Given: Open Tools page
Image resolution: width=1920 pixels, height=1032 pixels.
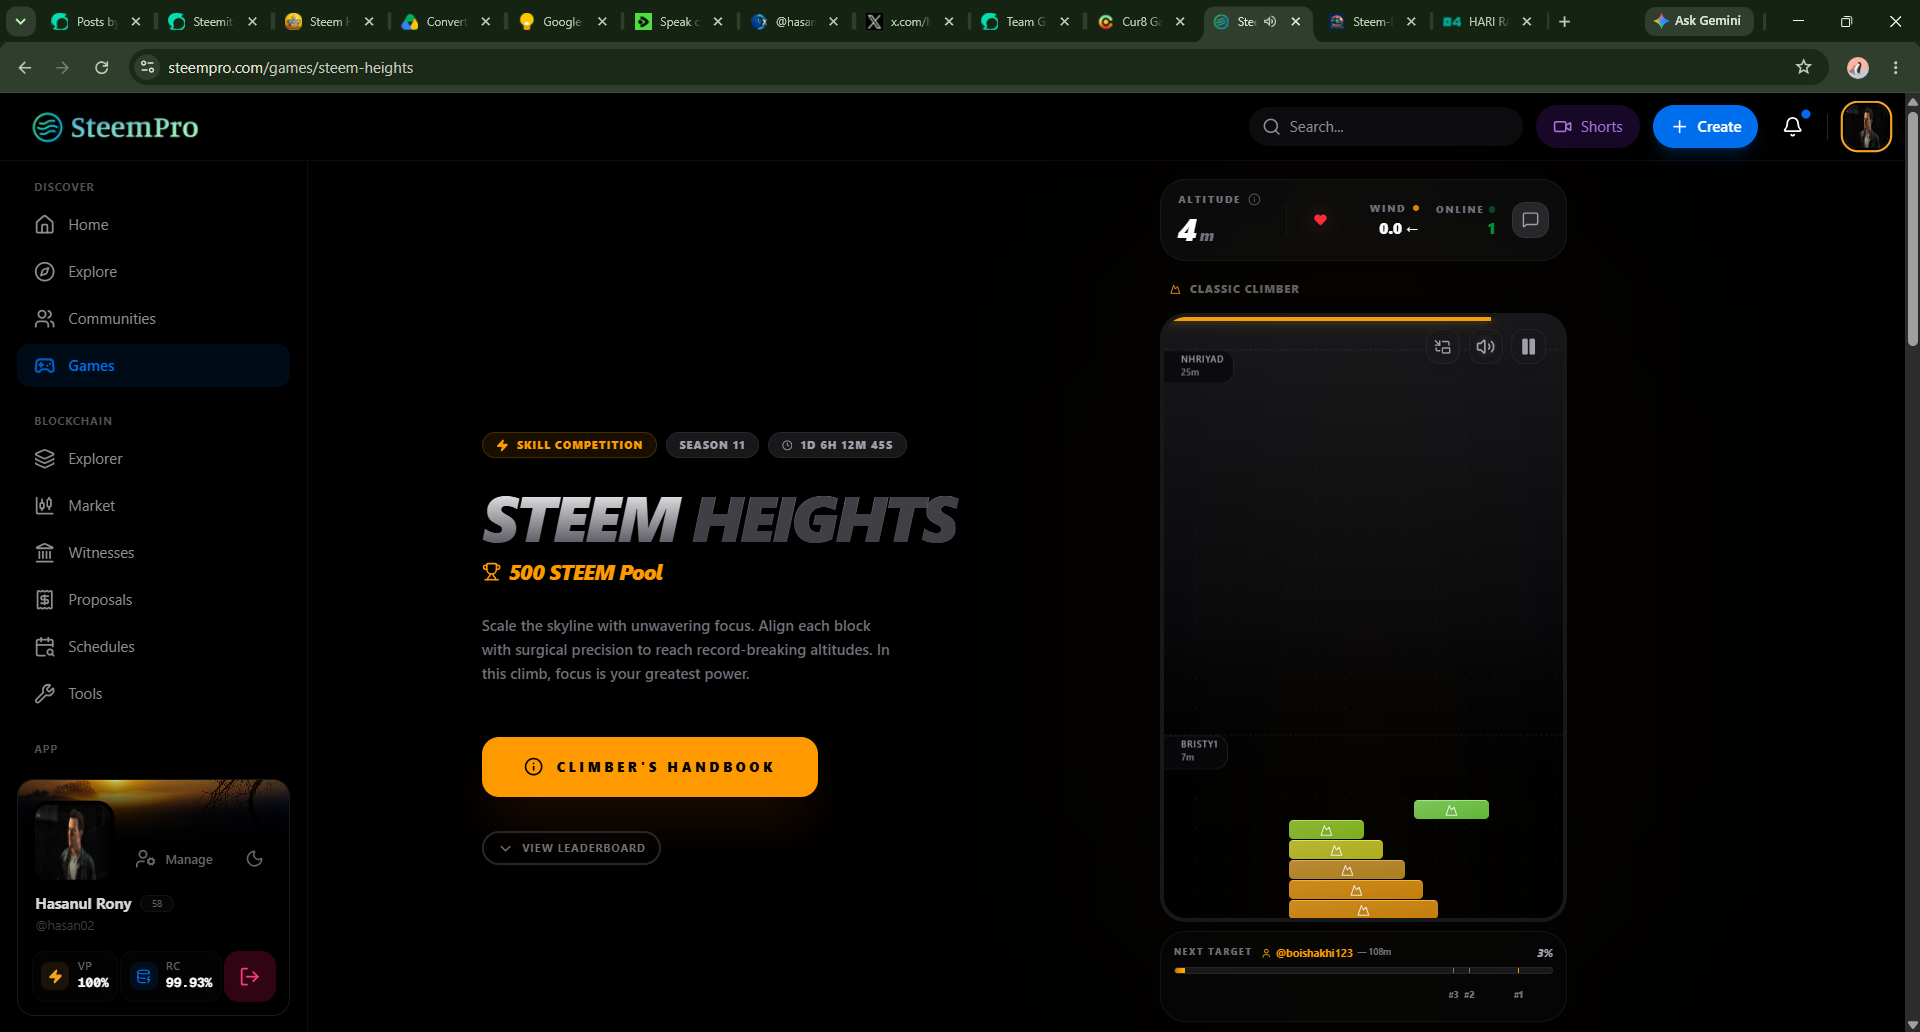Looking at the screenshot, I should coord(153,694).
